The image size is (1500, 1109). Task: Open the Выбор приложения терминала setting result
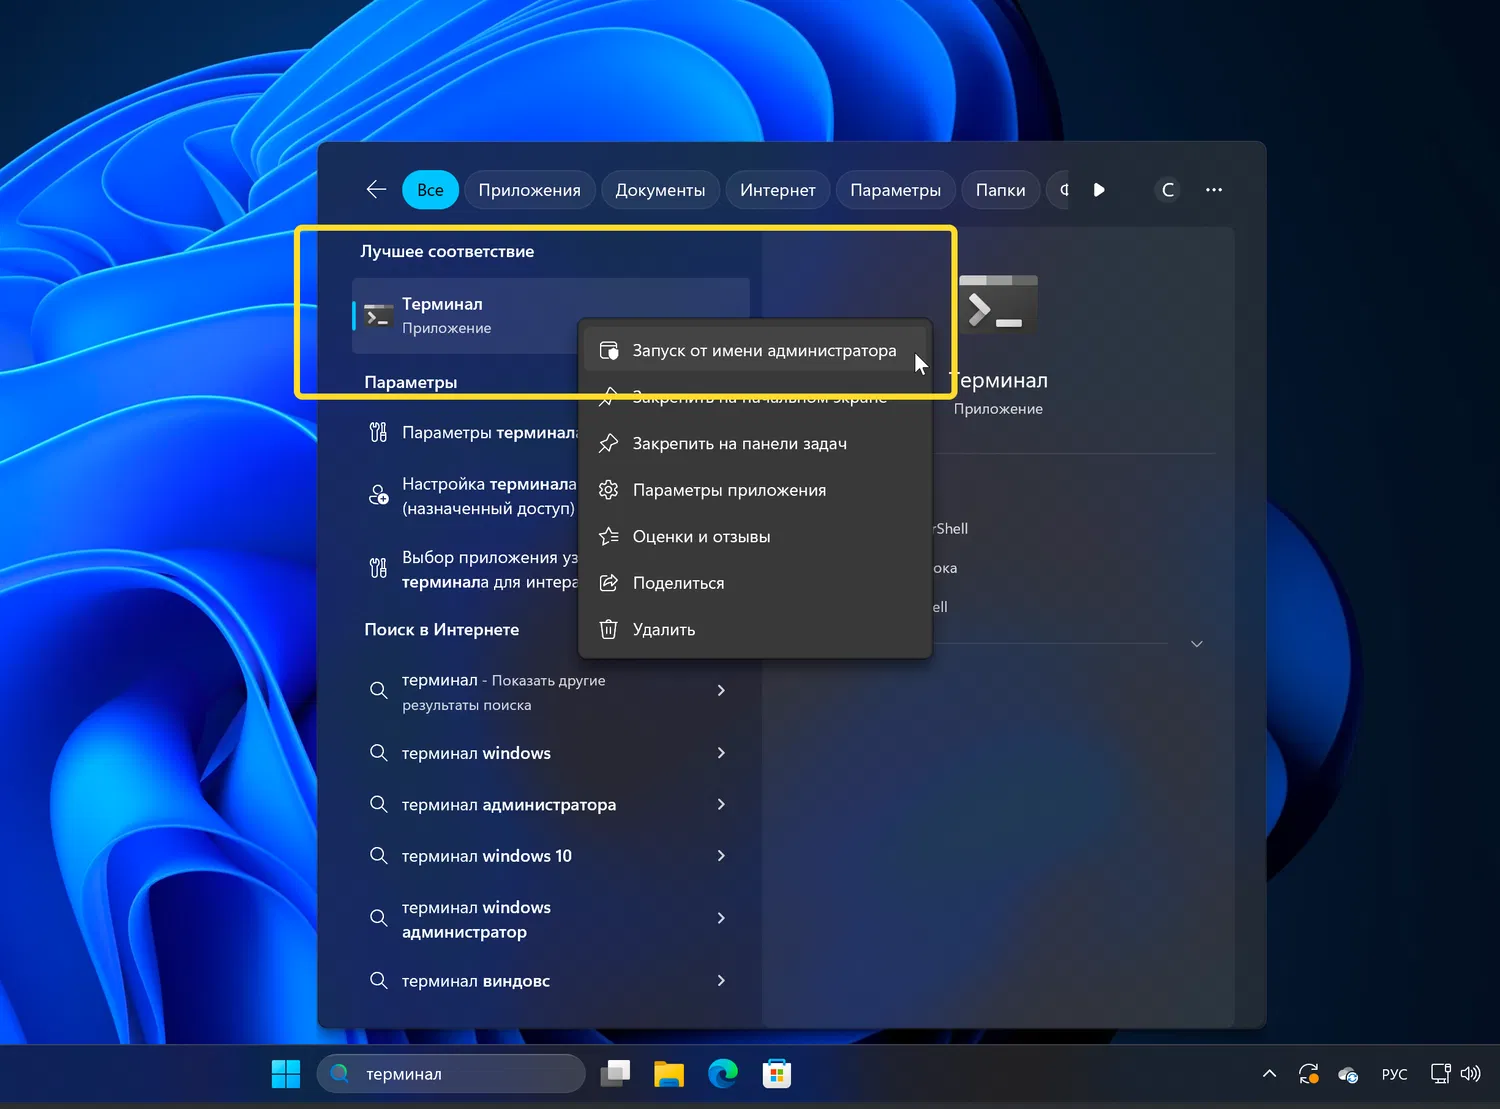tap(468, 570)
